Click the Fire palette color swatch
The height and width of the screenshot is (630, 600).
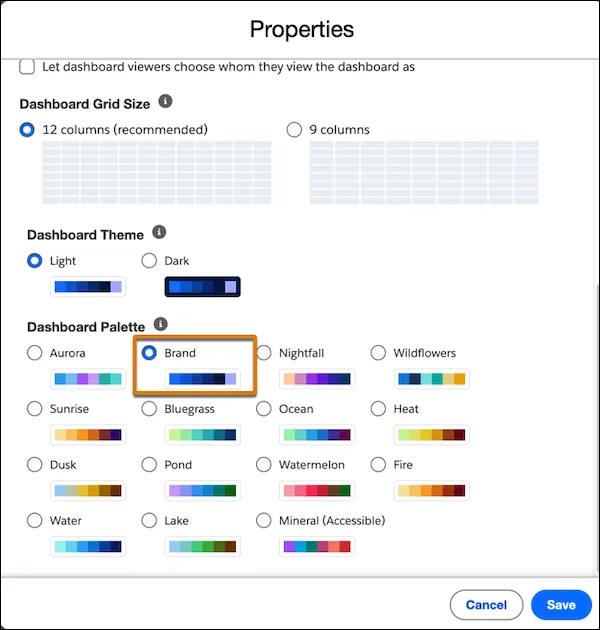tap(431, 491)
